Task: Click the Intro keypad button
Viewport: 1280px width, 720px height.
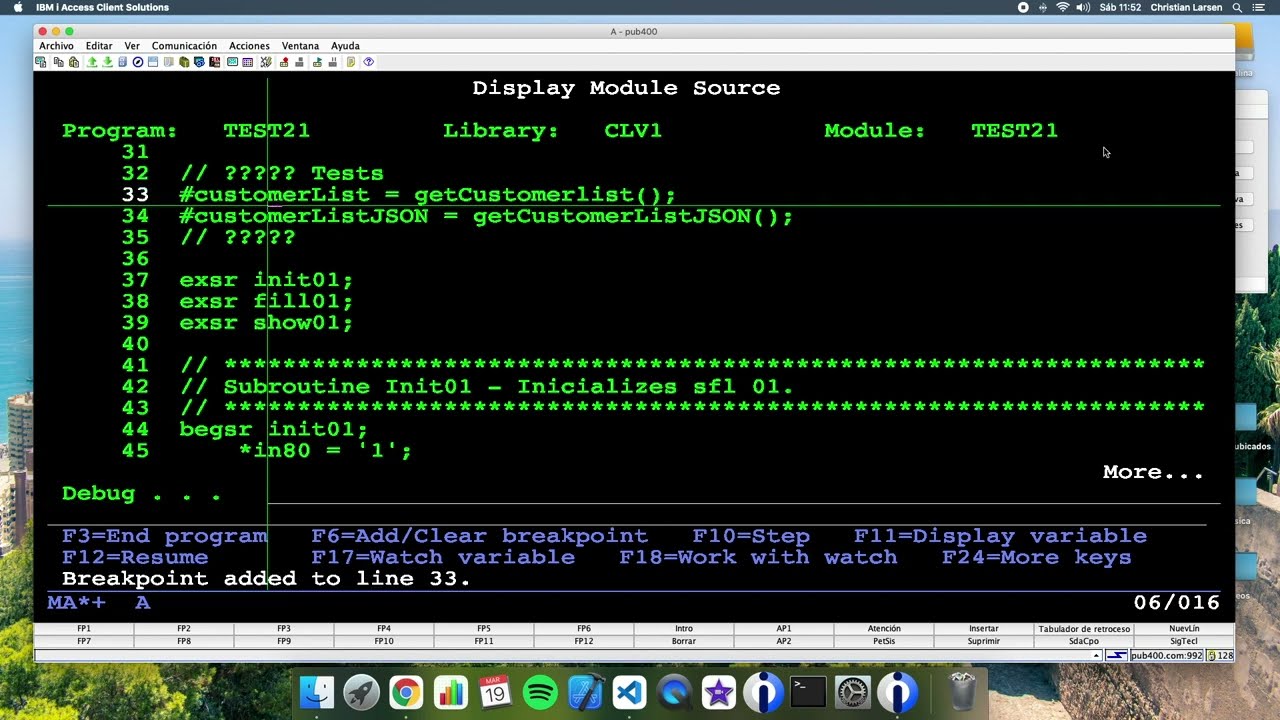Action: [x=684, y=629]
